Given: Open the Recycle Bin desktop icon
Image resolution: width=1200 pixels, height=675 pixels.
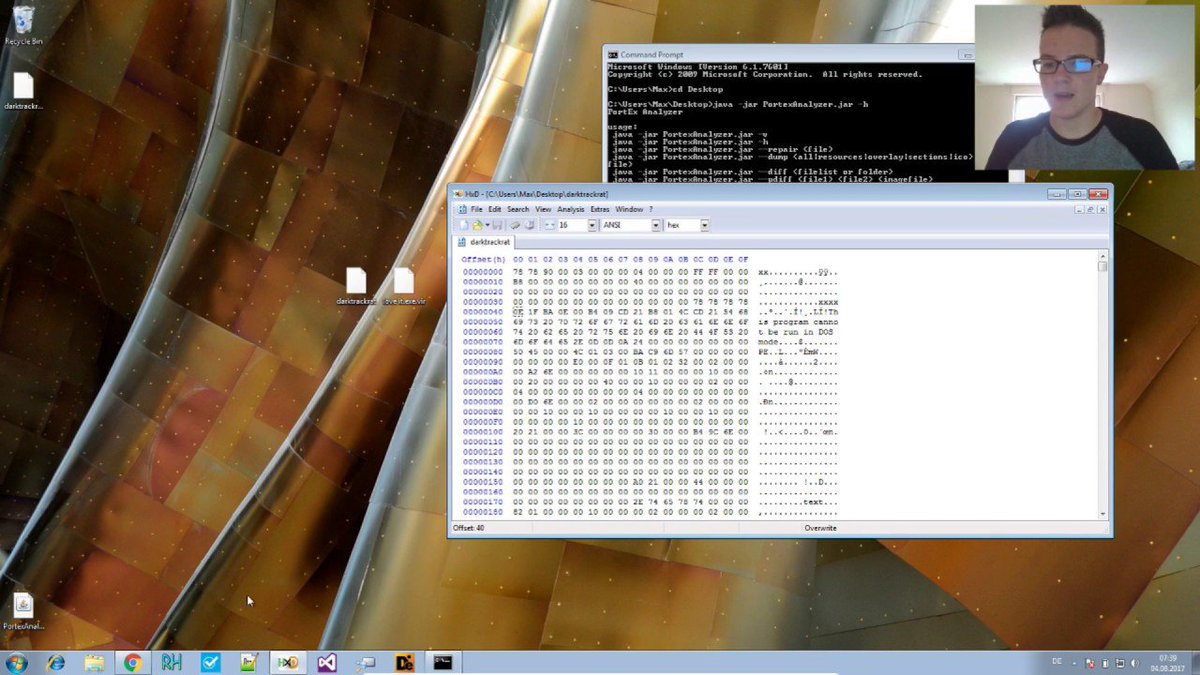Looking at the screenshot, I should tap(23, 25).
